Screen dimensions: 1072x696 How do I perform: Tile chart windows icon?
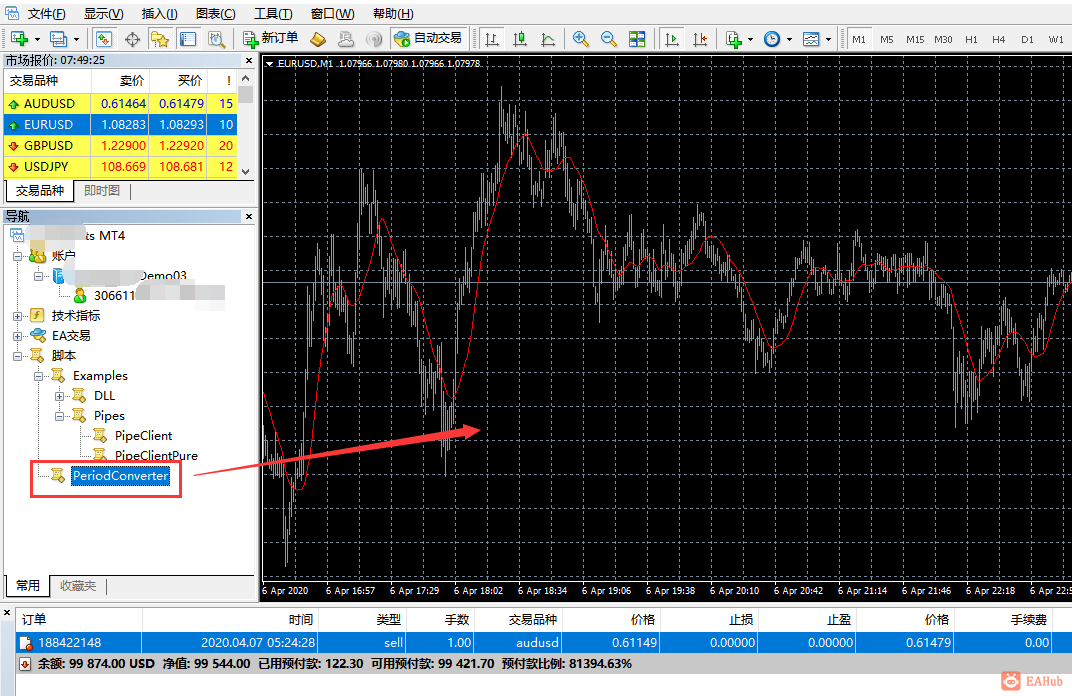637,39
